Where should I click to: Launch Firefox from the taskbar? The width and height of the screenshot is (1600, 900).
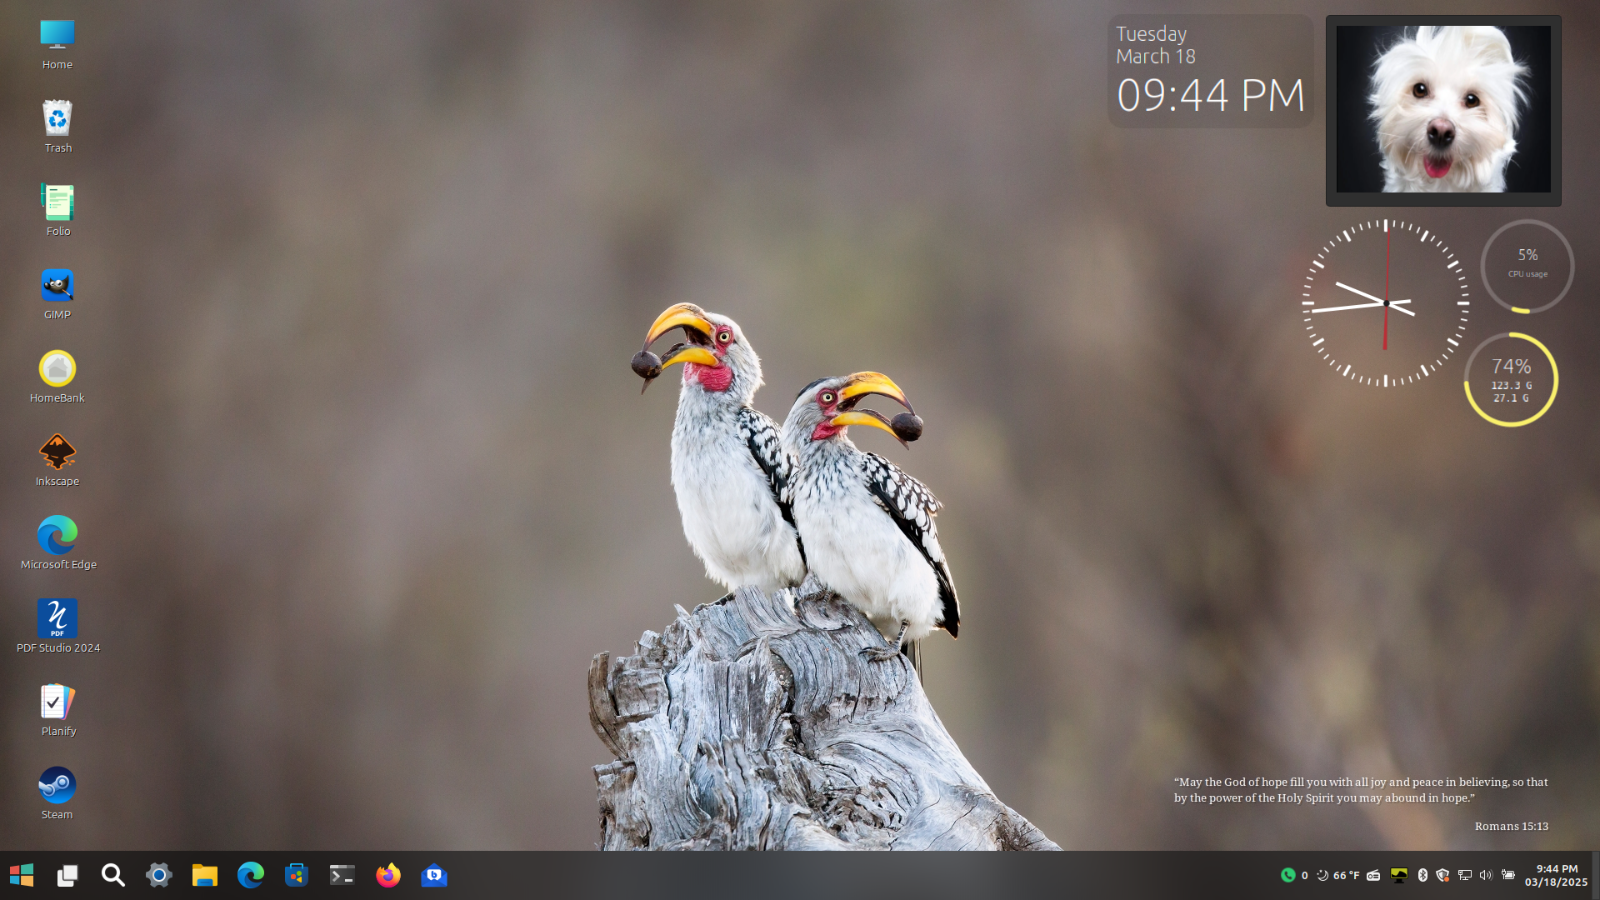coord(388,876)
